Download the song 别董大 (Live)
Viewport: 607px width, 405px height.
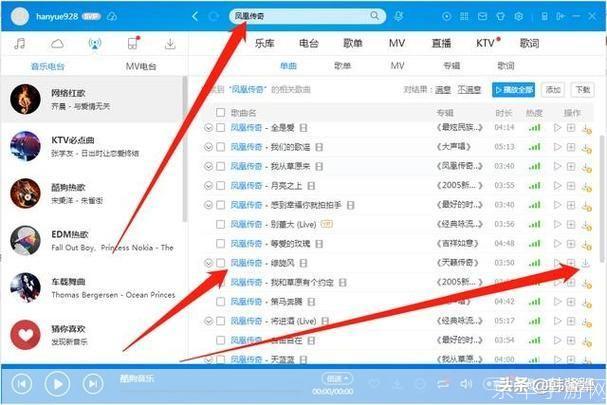pos(586,225)
